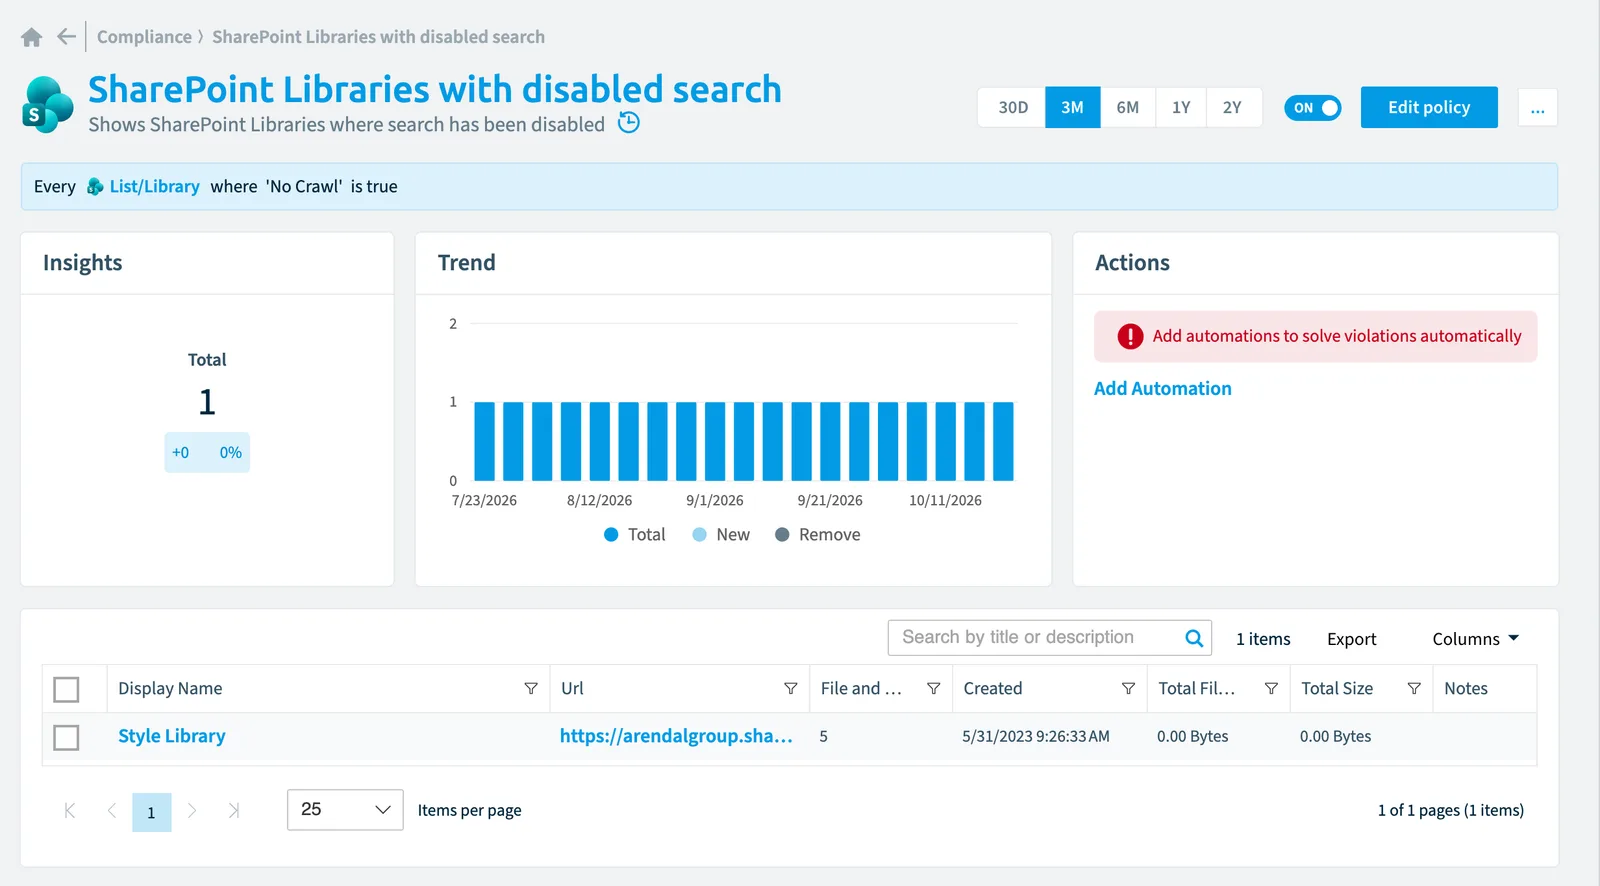Go to next page of results
The image size is (1600, 886).
pyautogui.click(x=192, y=811)
